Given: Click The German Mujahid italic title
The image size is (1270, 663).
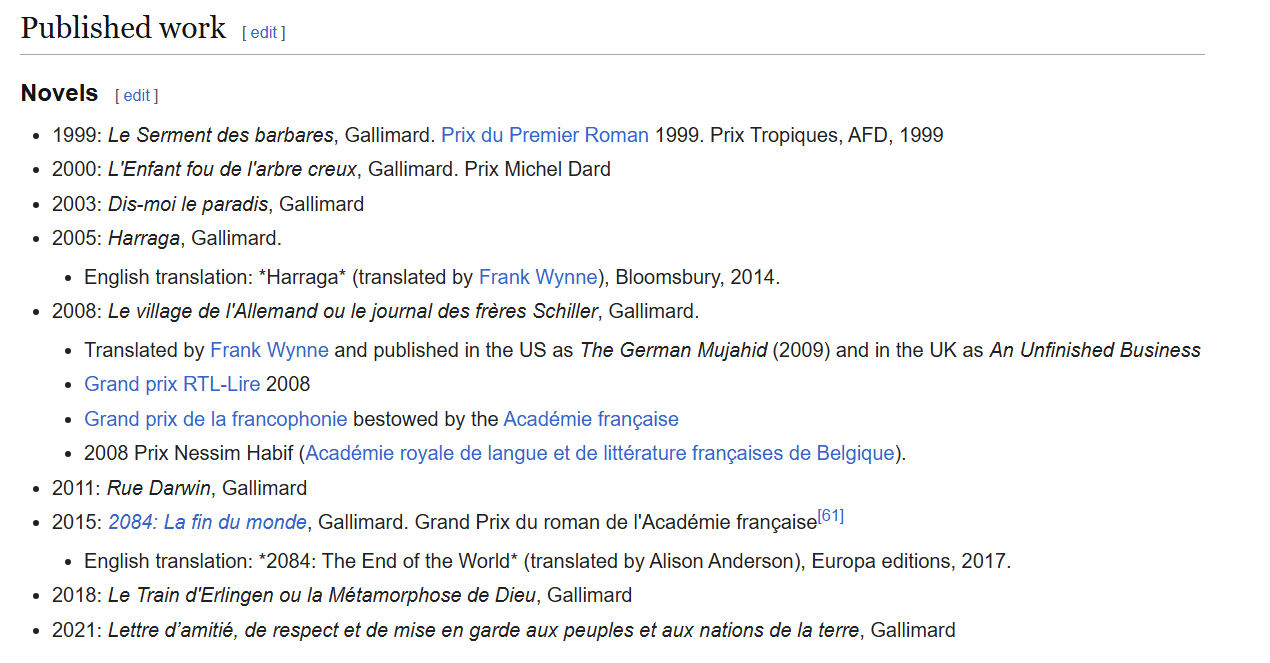Looking at the screenshot, I should [673, 350].
